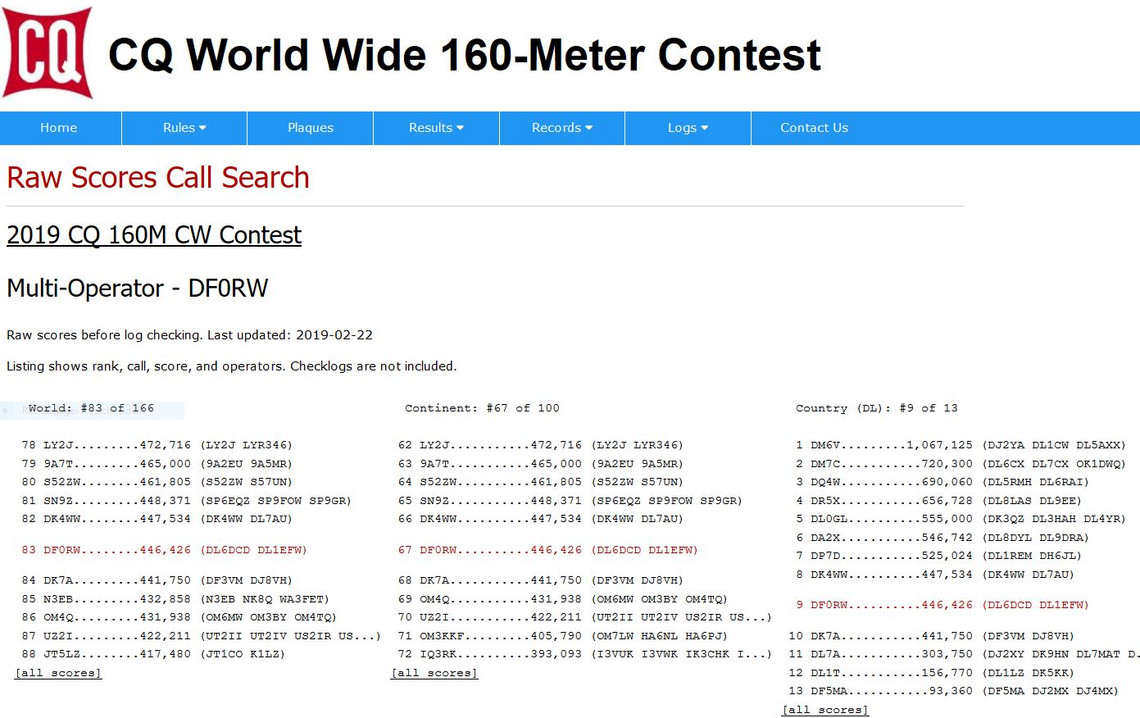Click Country rank 5 DL0GL row
Image resolution: width=1140 pixels, height=718 pixels.
tap(960, 519)
